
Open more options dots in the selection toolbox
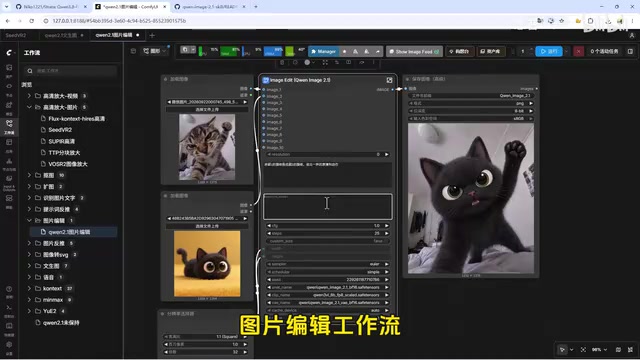point(373,62)
